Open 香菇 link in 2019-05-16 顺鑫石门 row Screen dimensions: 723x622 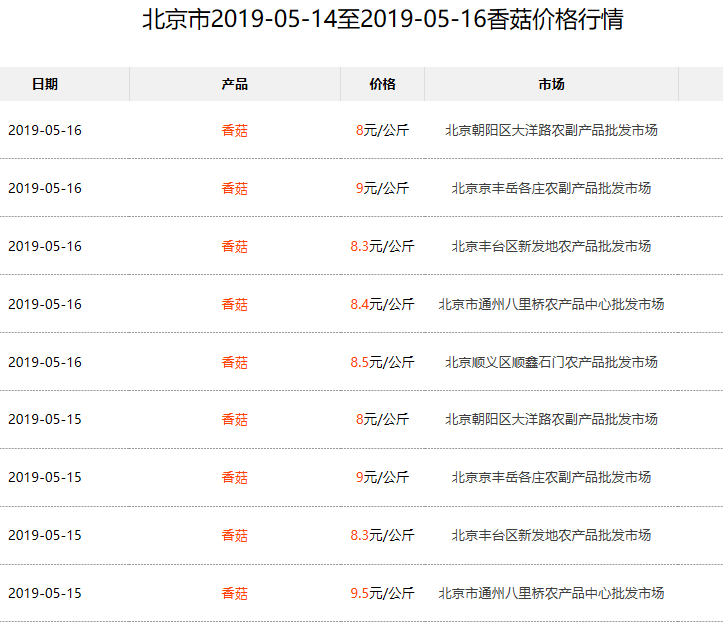(235, 362)
